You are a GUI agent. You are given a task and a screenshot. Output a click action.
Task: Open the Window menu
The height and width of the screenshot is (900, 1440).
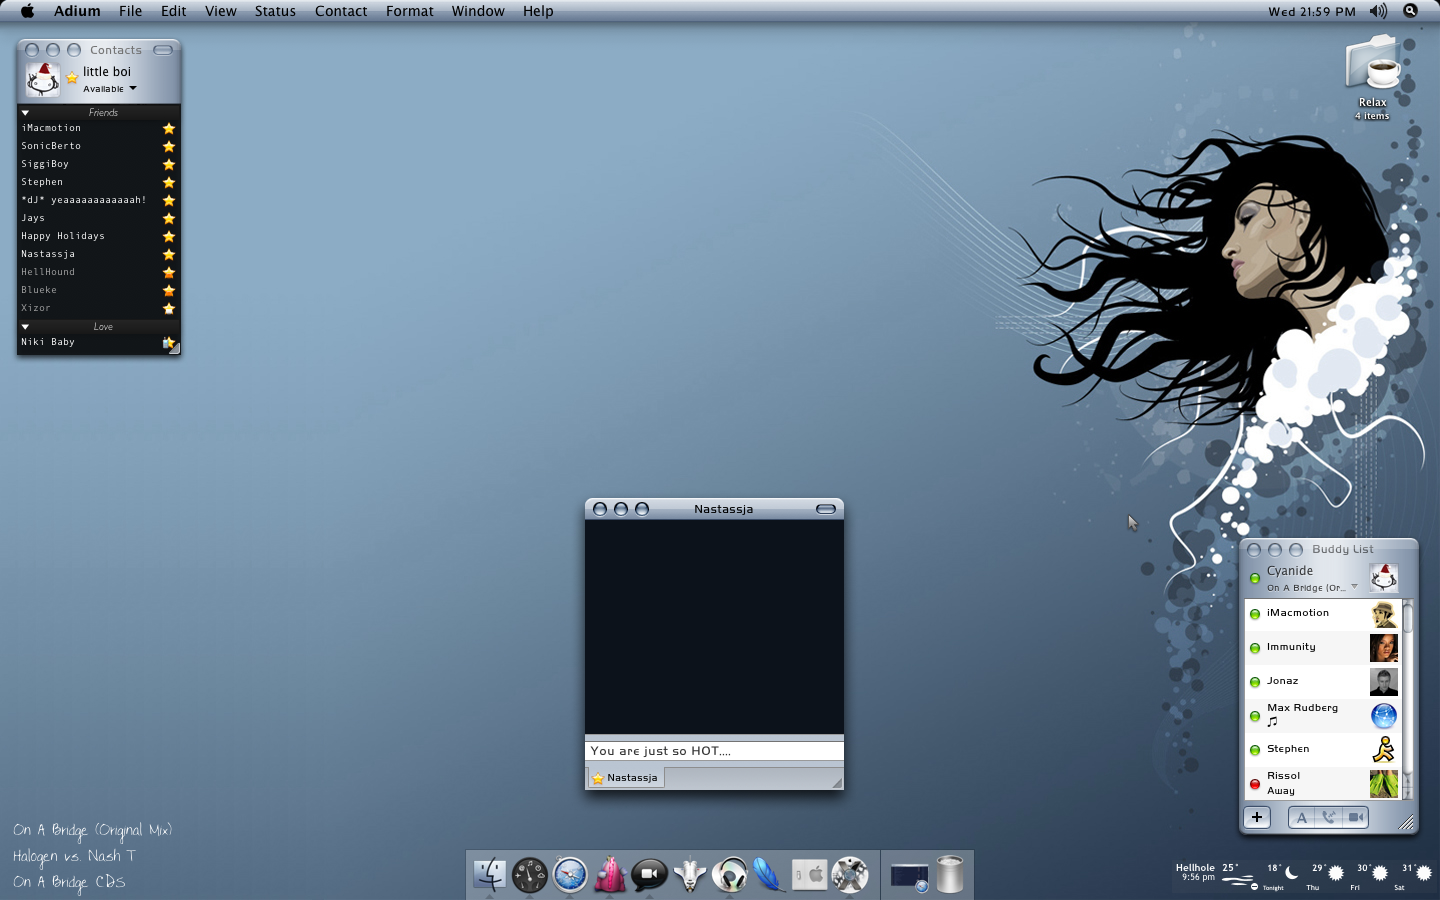click(x=478, y=11)
